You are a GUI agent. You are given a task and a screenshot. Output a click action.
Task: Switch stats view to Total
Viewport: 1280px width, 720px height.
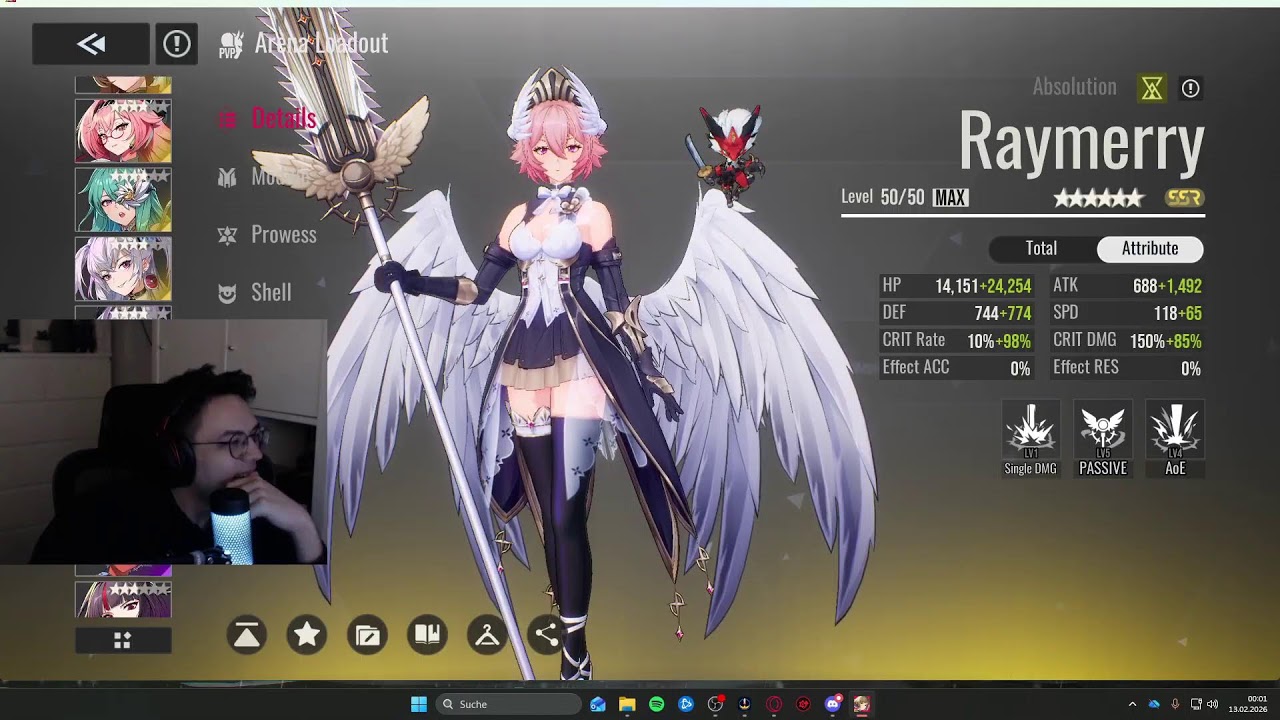click(x=1041, y=248)
